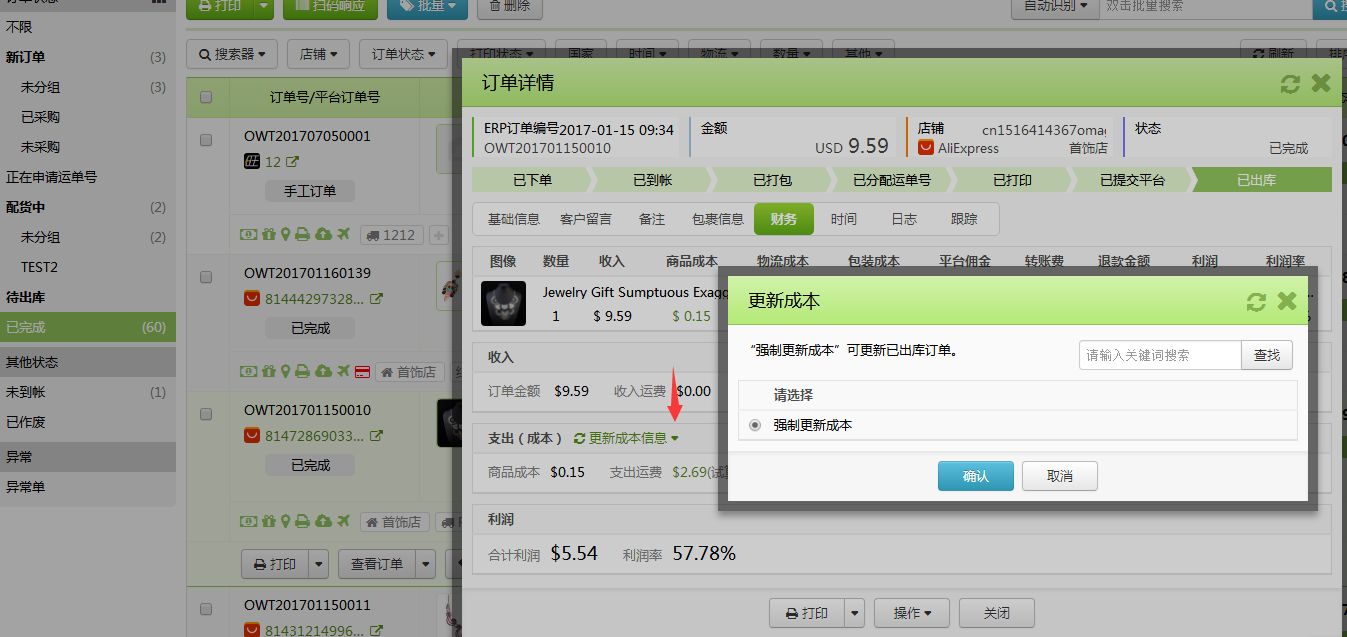The image size is (1347, 637).
Task: Expand the 店铺 filter dropdown
Action: click(319, 54)
